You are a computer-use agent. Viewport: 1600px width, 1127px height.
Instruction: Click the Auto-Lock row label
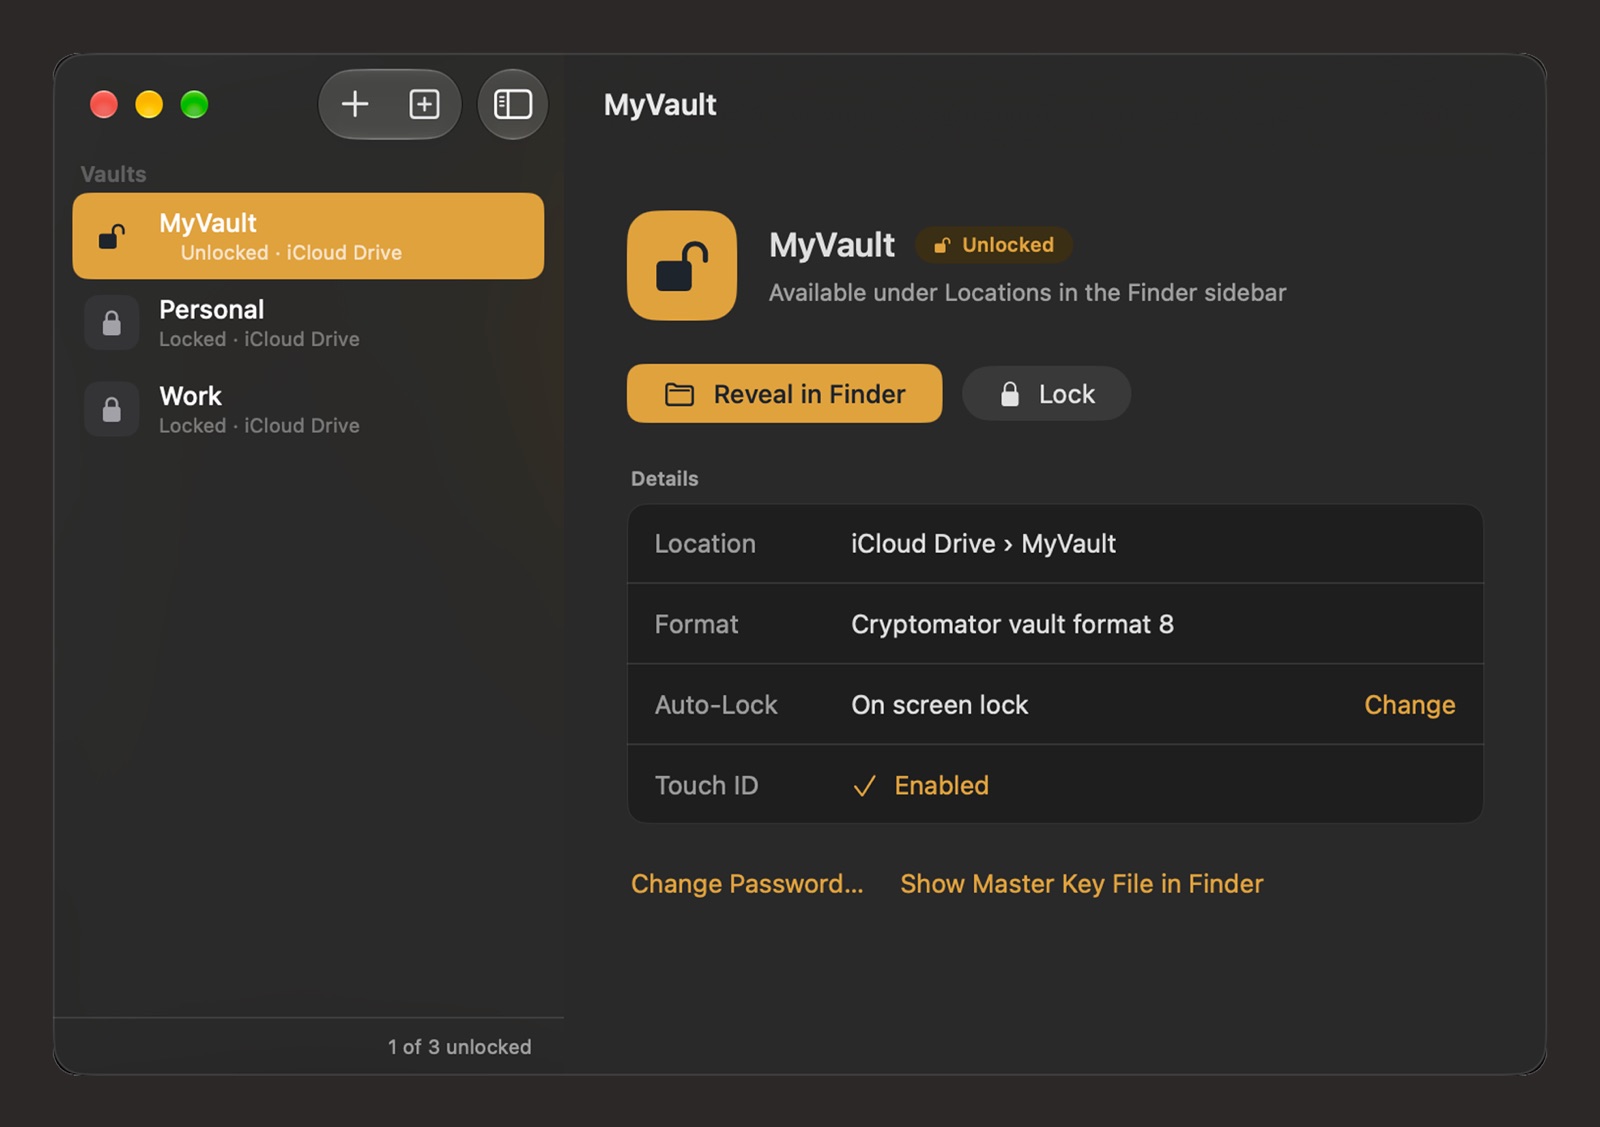(716, 705)
